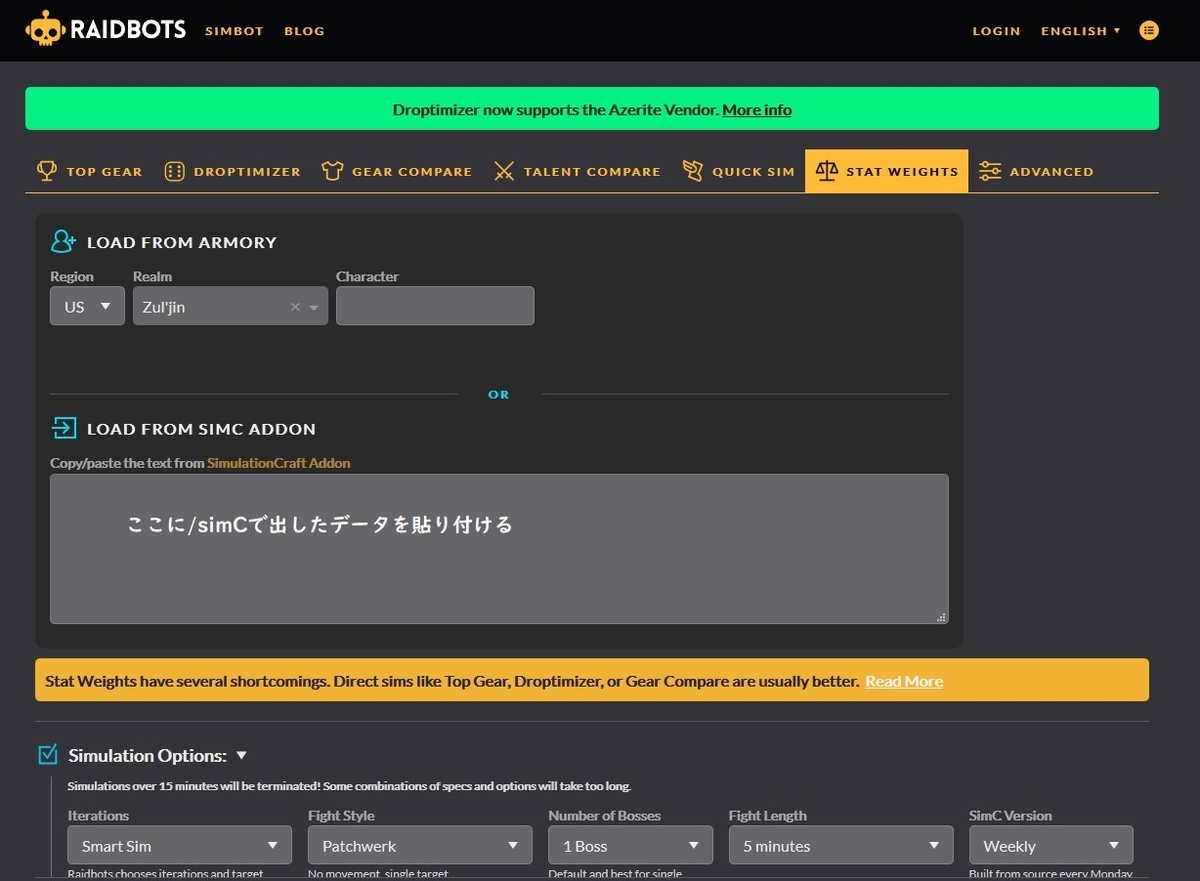Switch to the Gear Compare tab

397,171
